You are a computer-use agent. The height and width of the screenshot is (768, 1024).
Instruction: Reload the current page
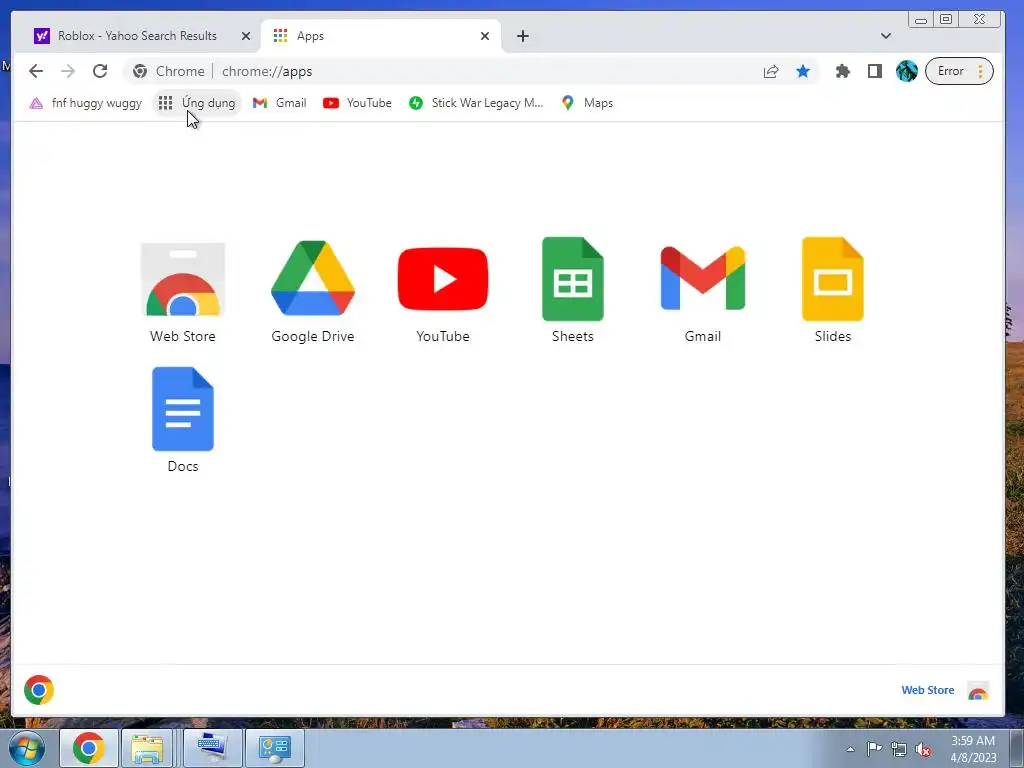point(100,71)
